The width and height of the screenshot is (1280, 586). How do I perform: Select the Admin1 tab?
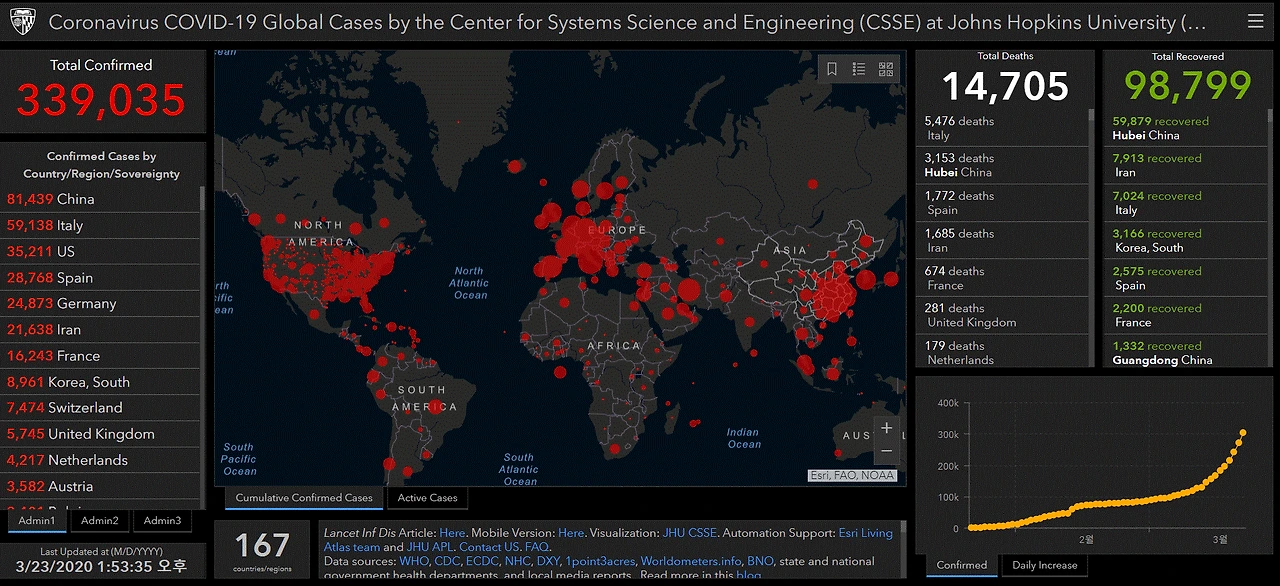tap(37, 520)
